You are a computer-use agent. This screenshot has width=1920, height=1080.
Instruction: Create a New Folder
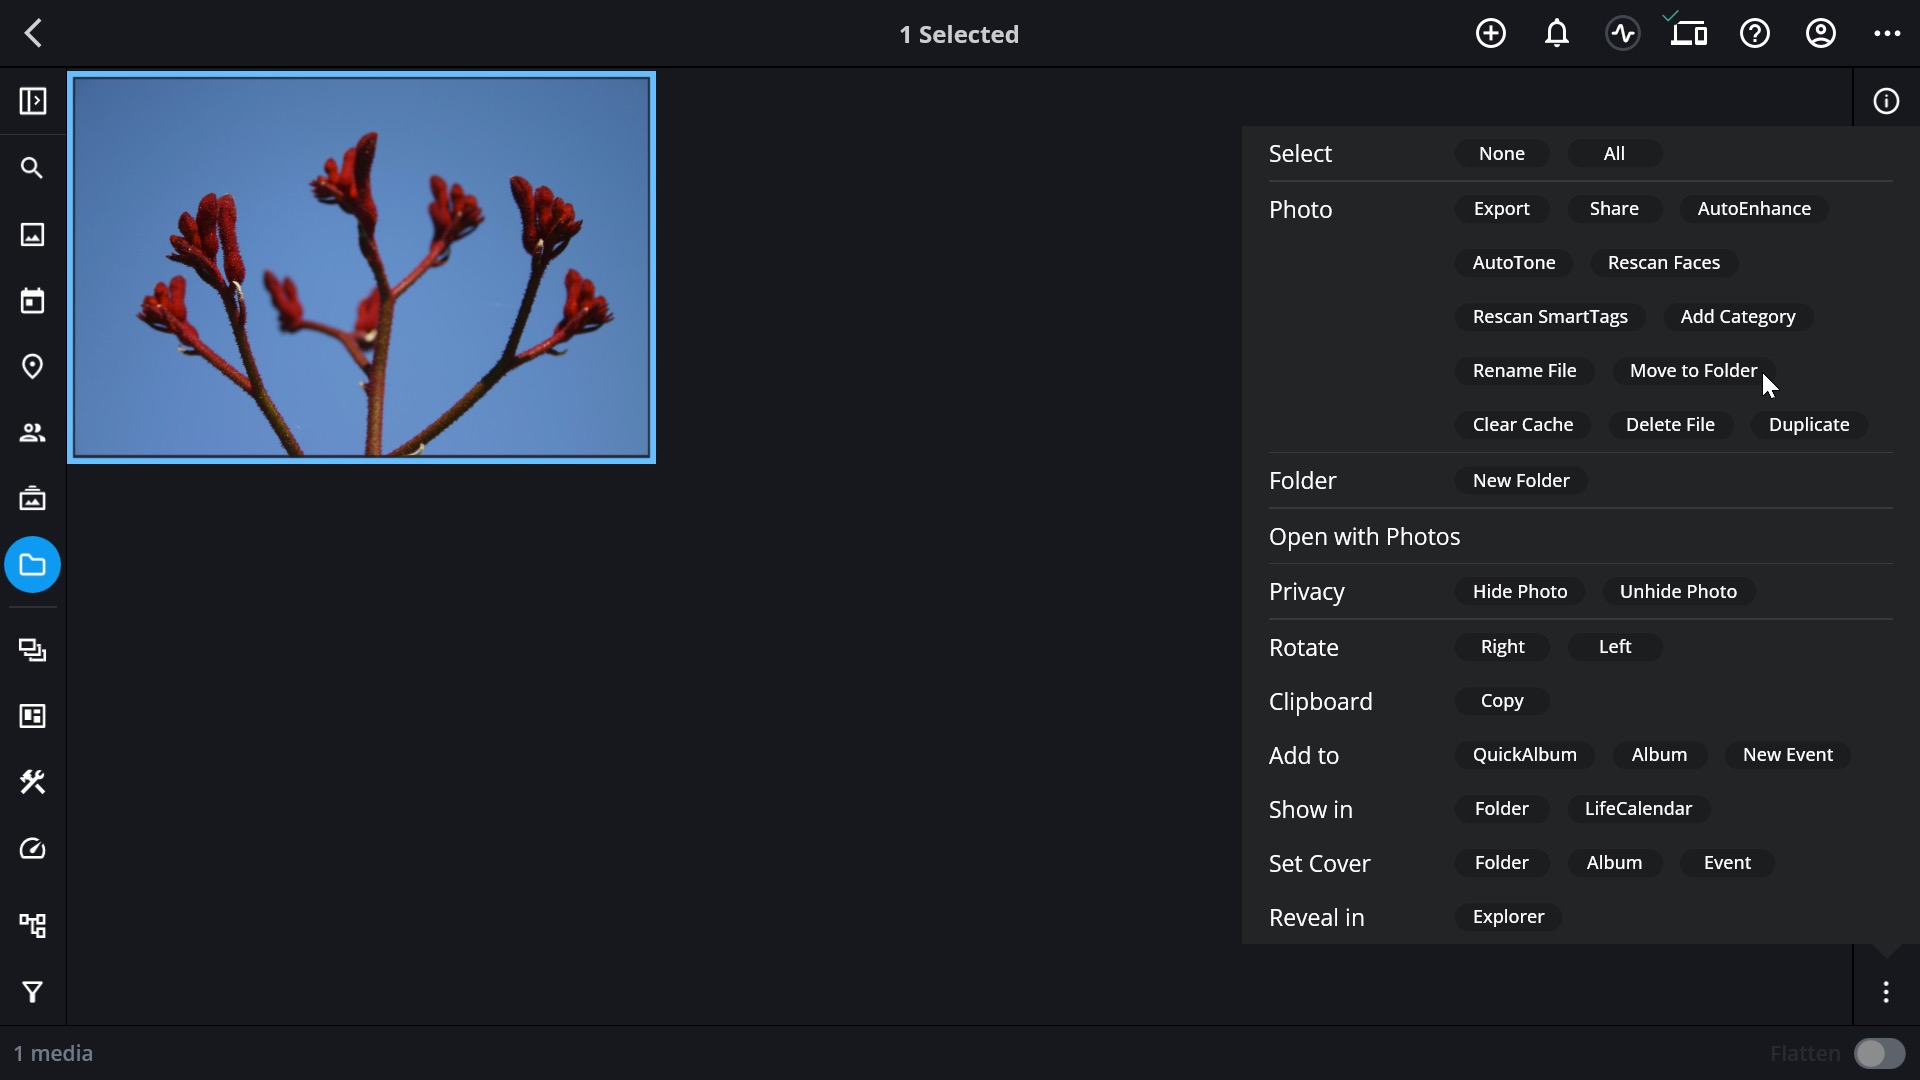1521,480
